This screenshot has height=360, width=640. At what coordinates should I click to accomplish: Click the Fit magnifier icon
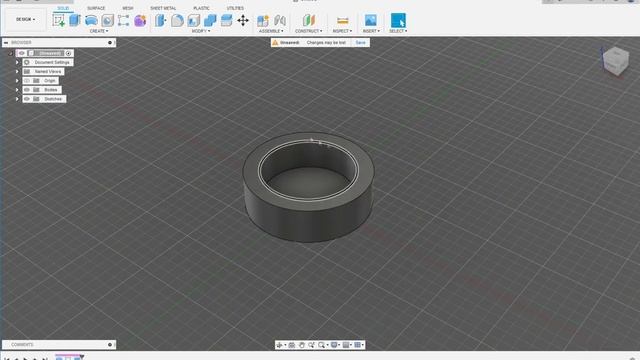322,345
